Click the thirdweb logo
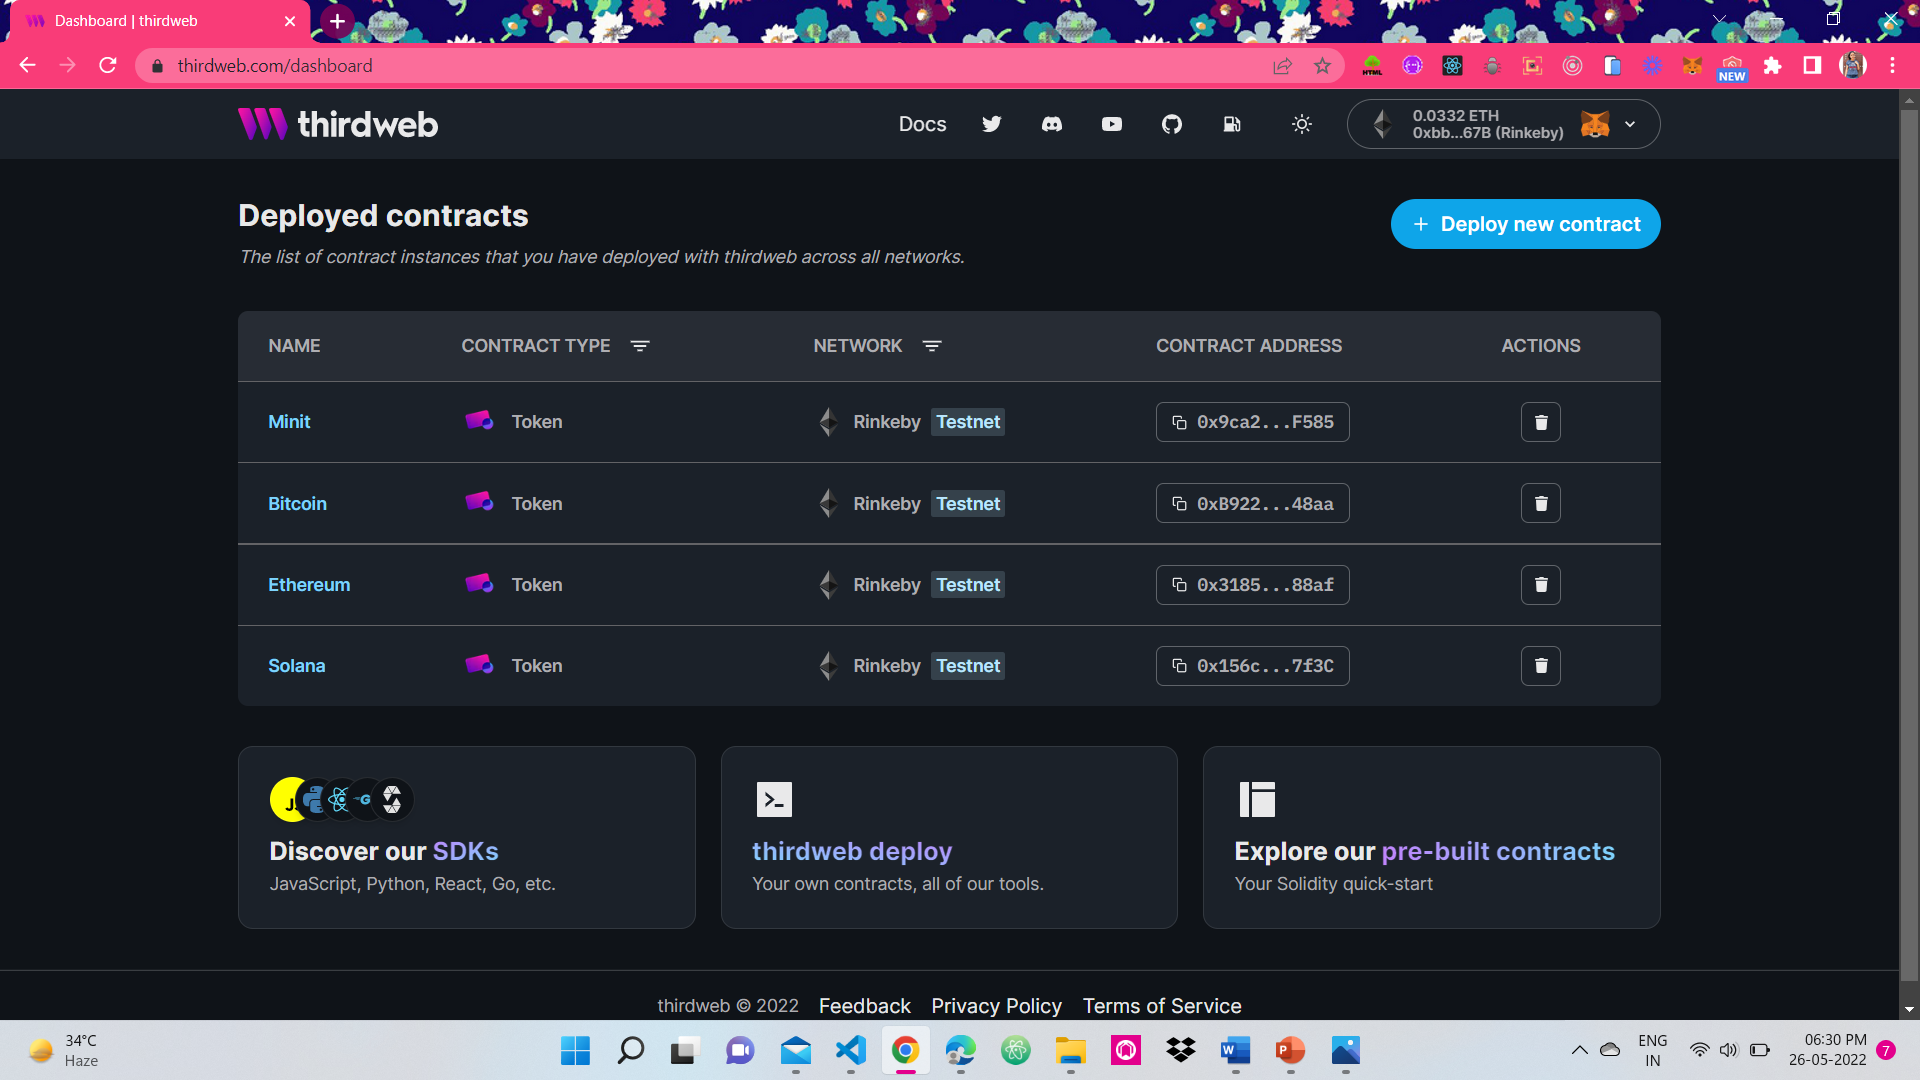 (x=337, y=124)
